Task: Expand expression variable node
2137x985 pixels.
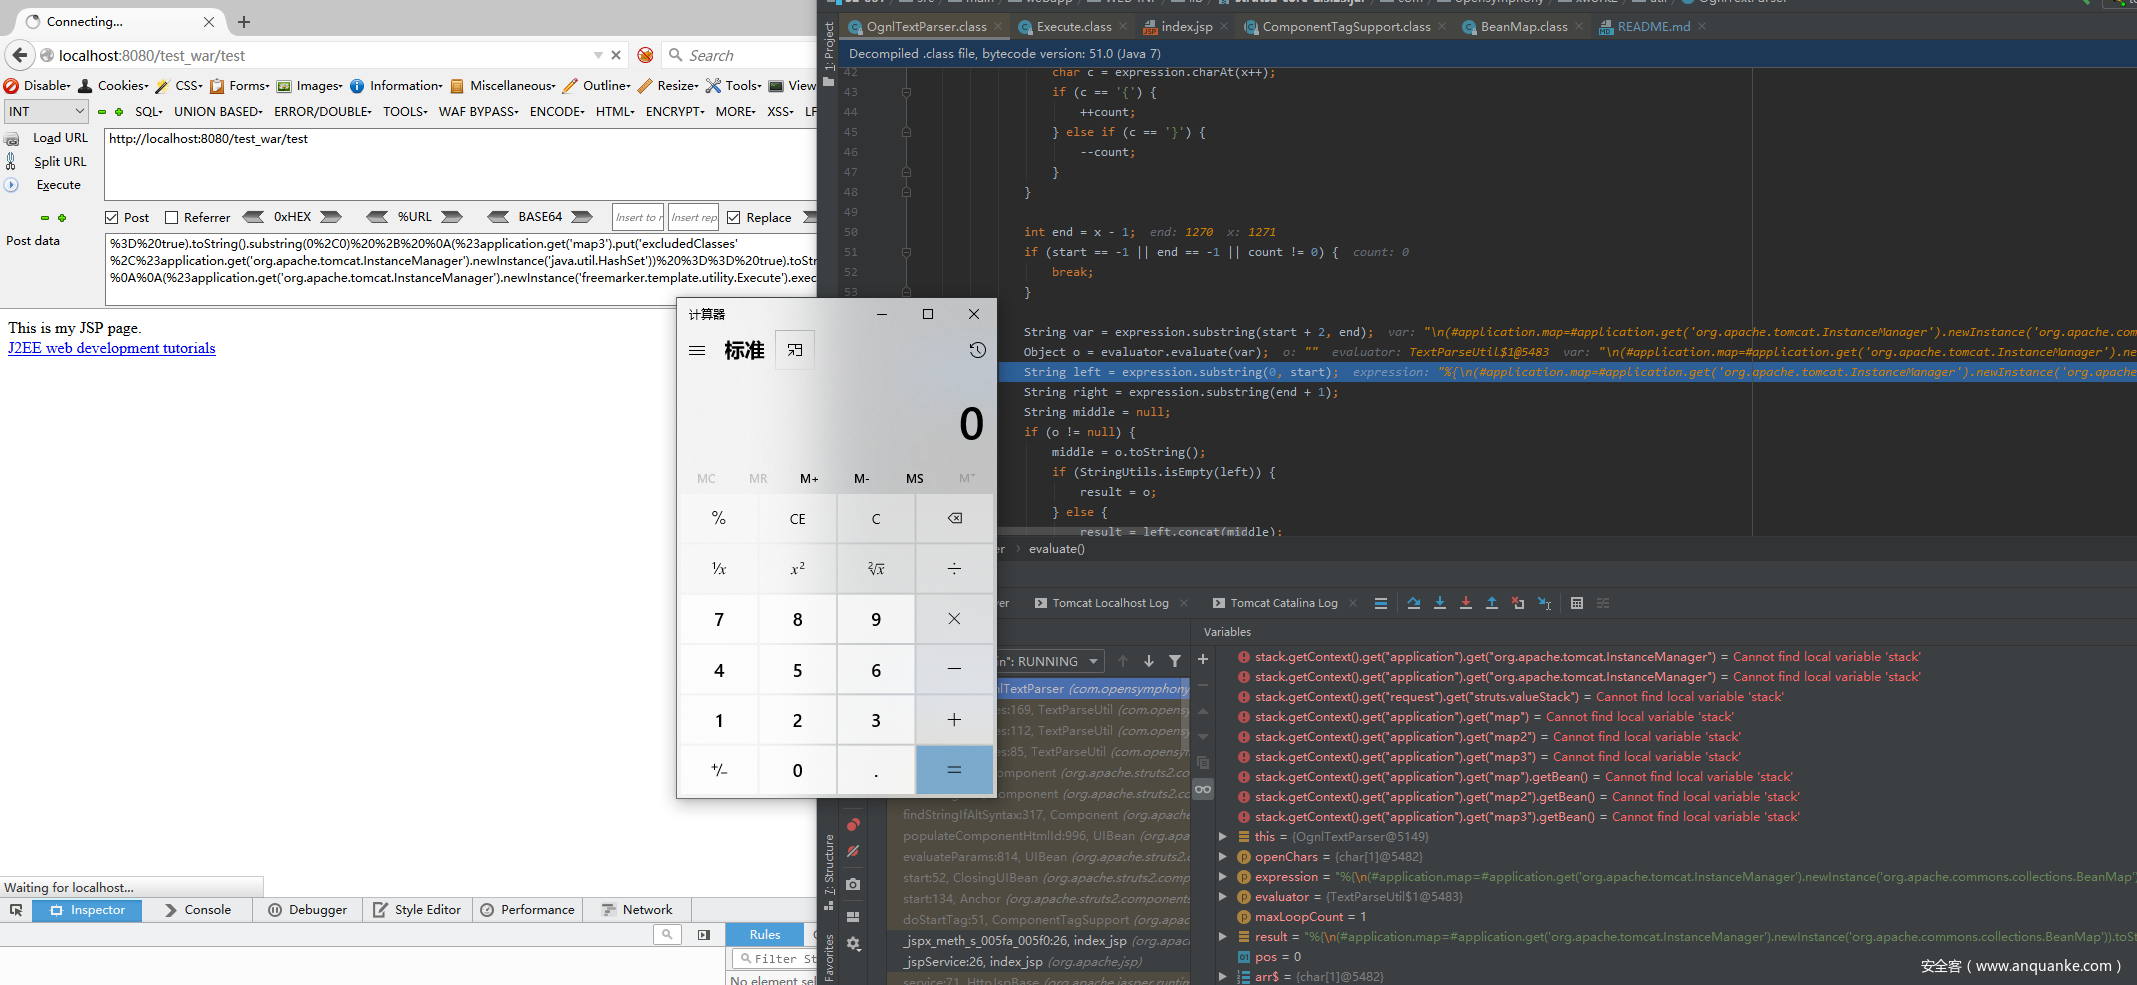Action: click(x=1222, y=877)
